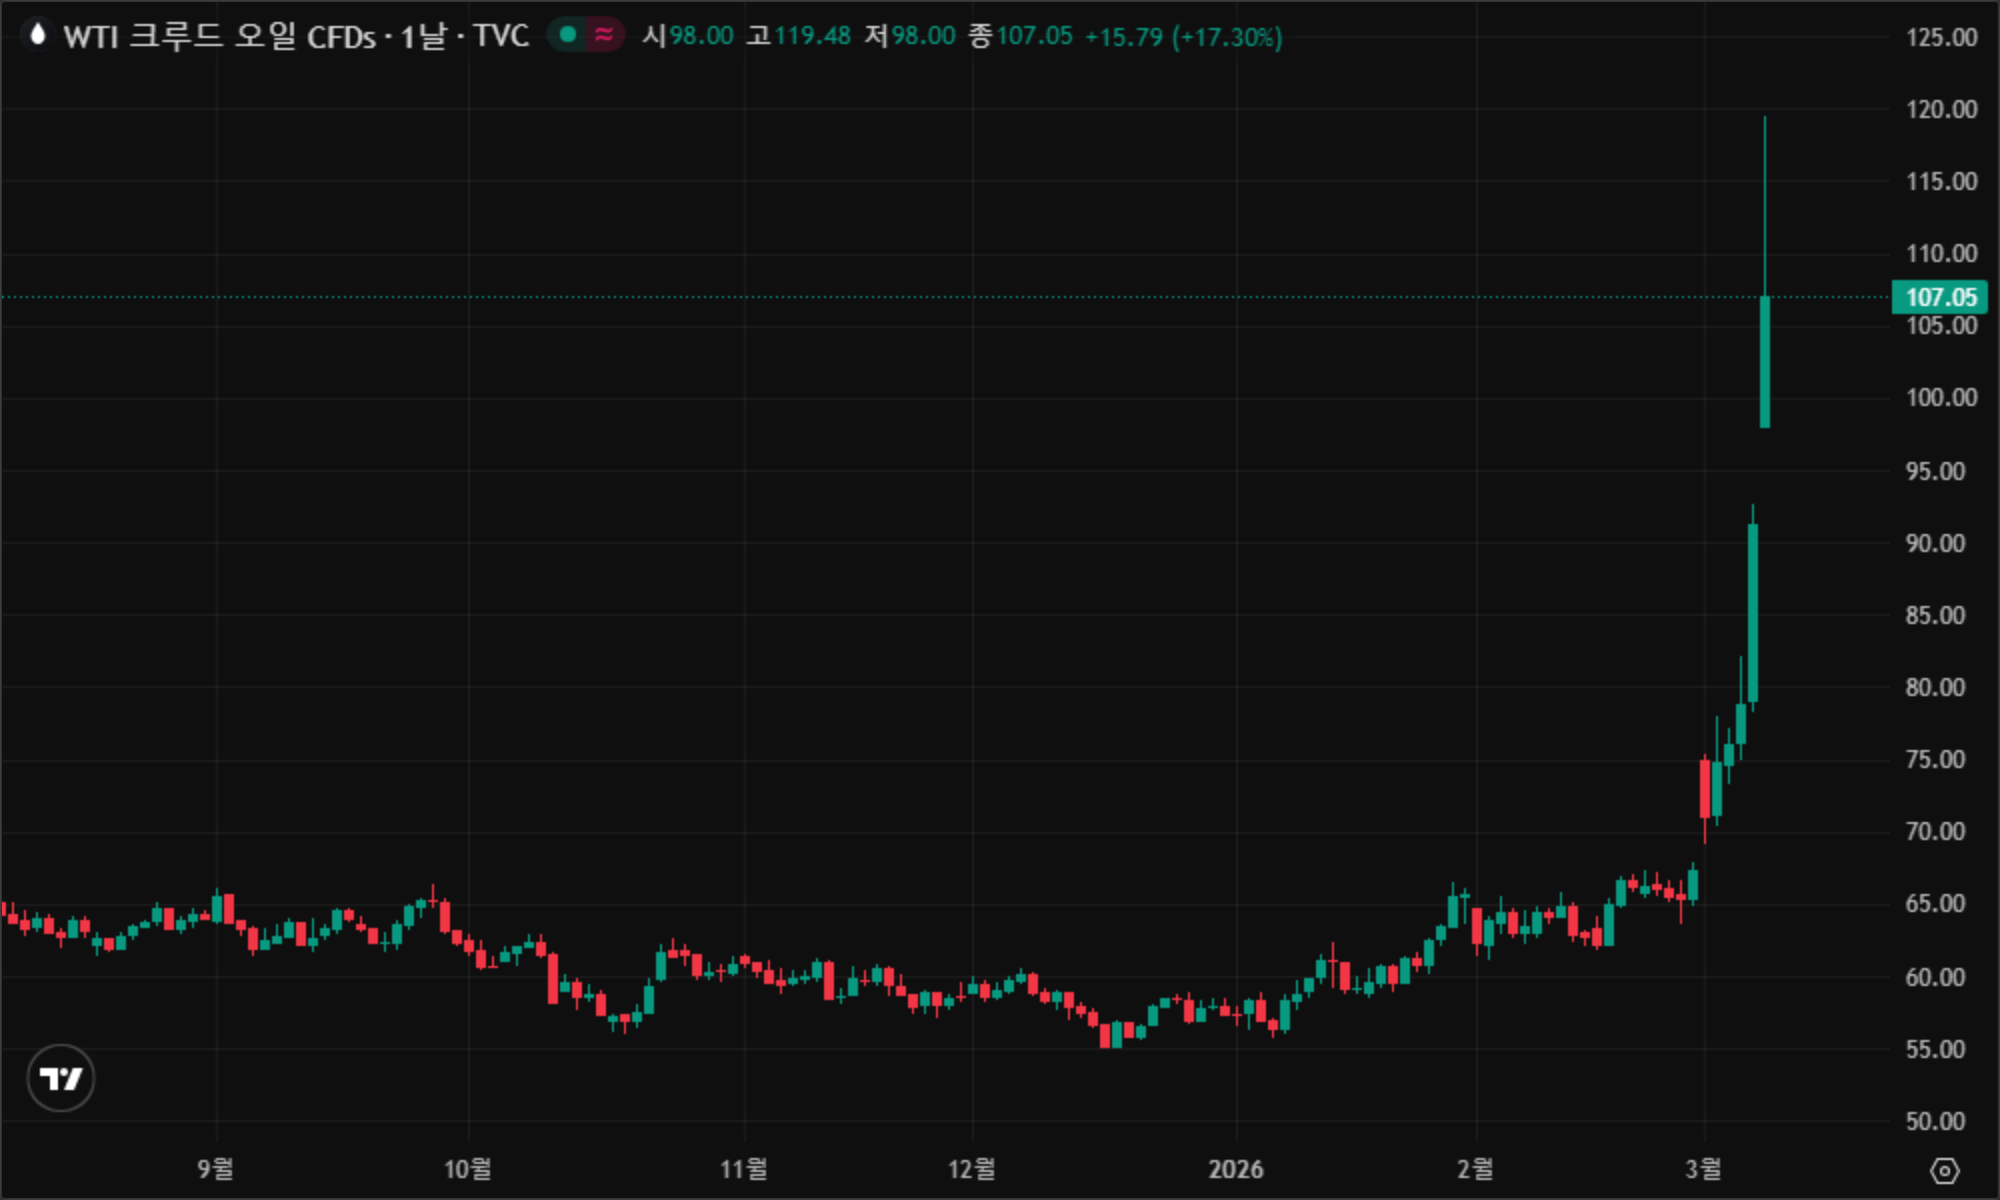Image resolution: width=2000 pixels, height=1200 pixels.
Task: Click the 고119.48 high price value
Action: pyautogui.click(x=799, y=37)
